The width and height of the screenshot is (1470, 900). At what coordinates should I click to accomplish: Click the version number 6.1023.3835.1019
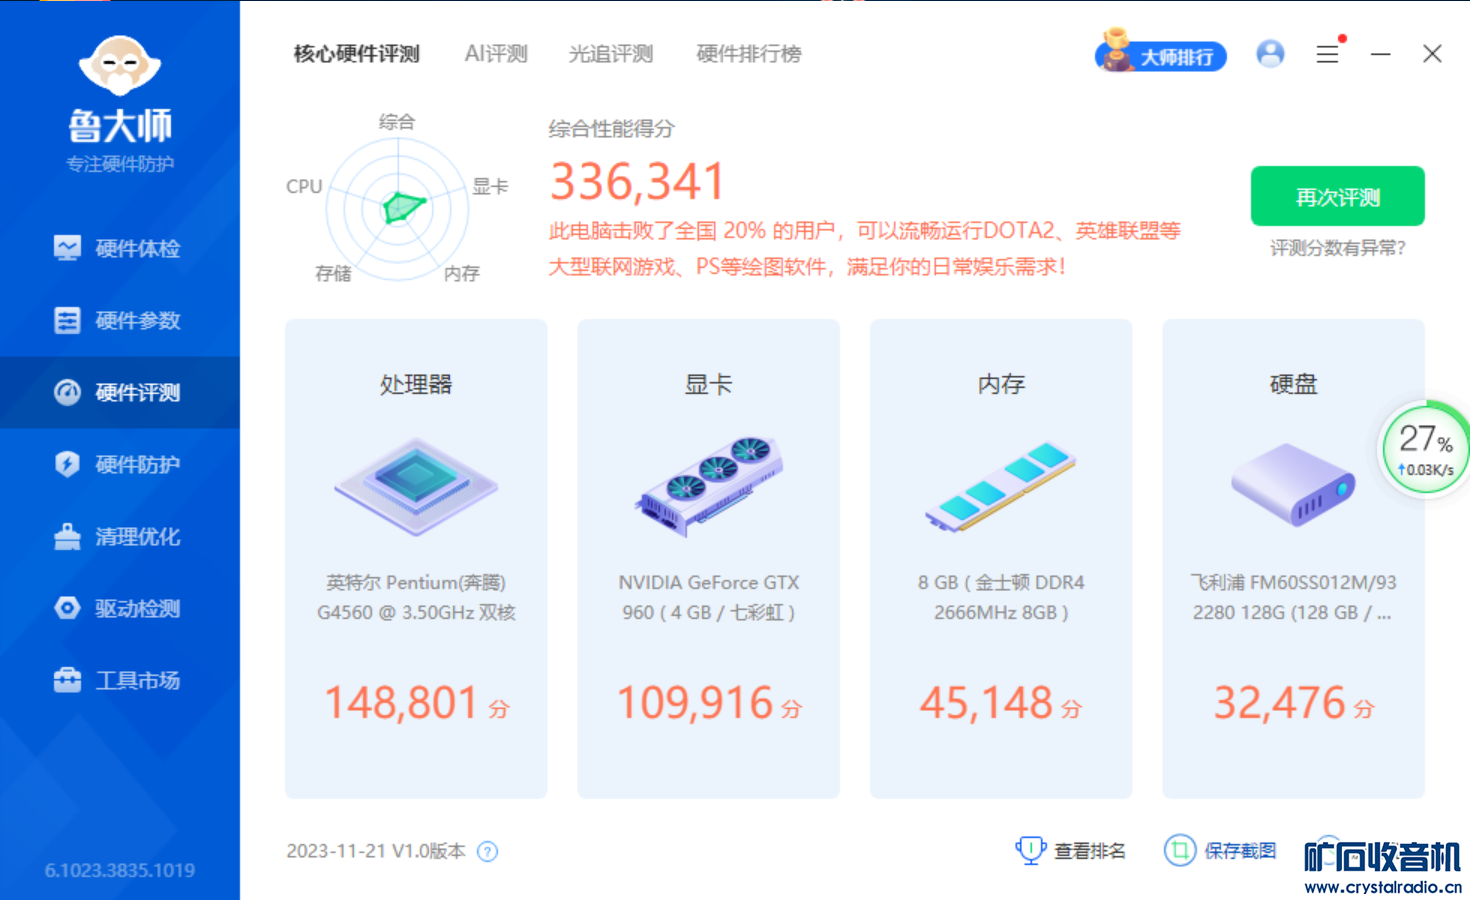(x=120, y=870)
